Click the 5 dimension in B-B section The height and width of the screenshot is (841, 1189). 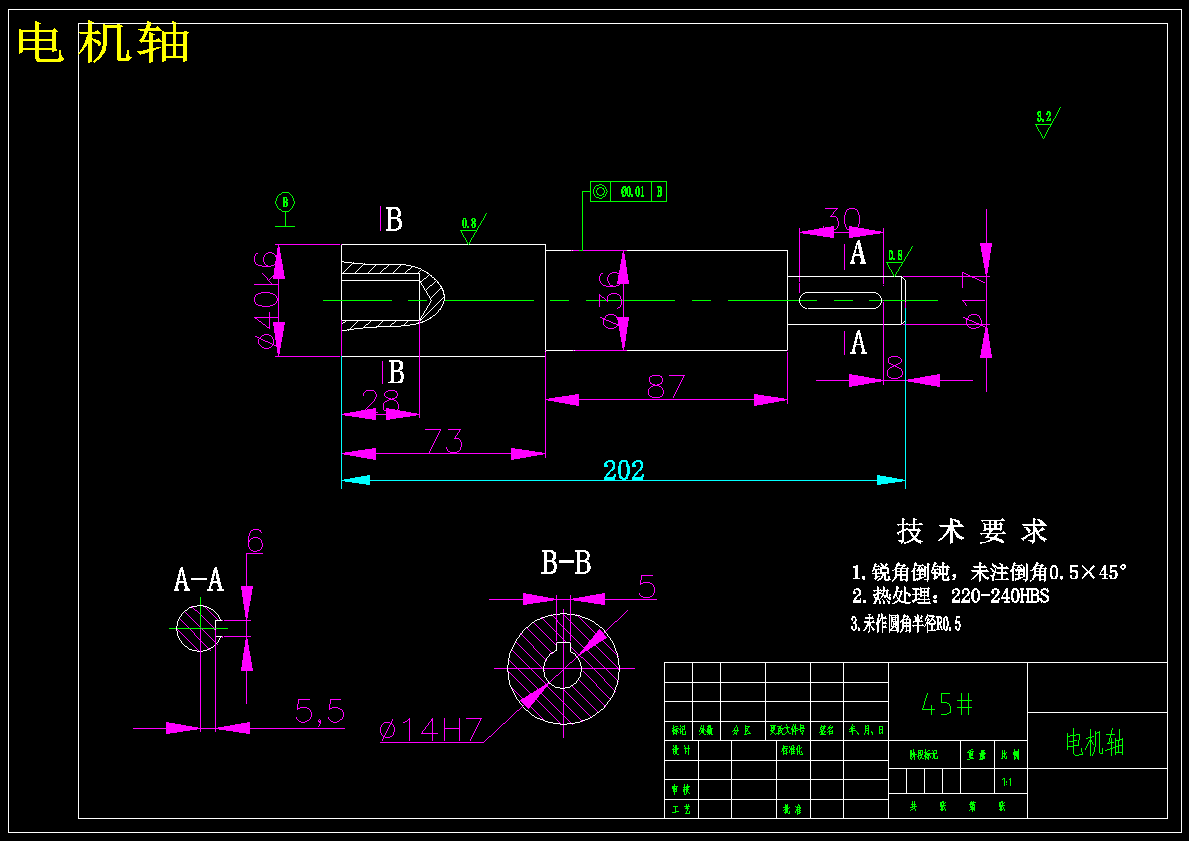click(x=647, y=586)
